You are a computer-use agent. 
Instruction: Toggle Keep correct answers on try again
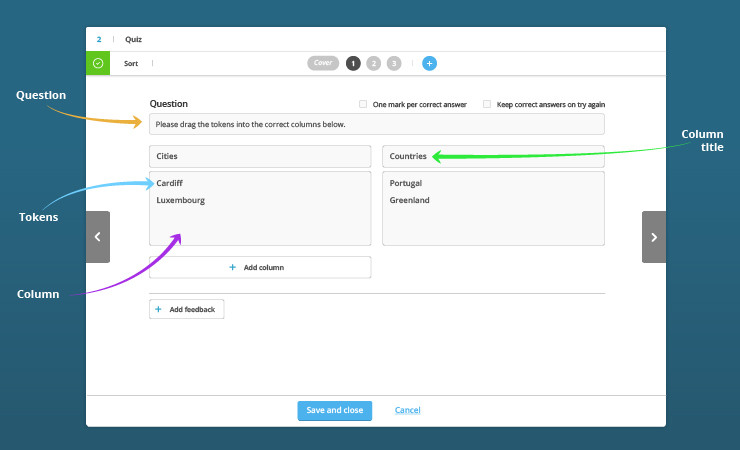(487, 104)
